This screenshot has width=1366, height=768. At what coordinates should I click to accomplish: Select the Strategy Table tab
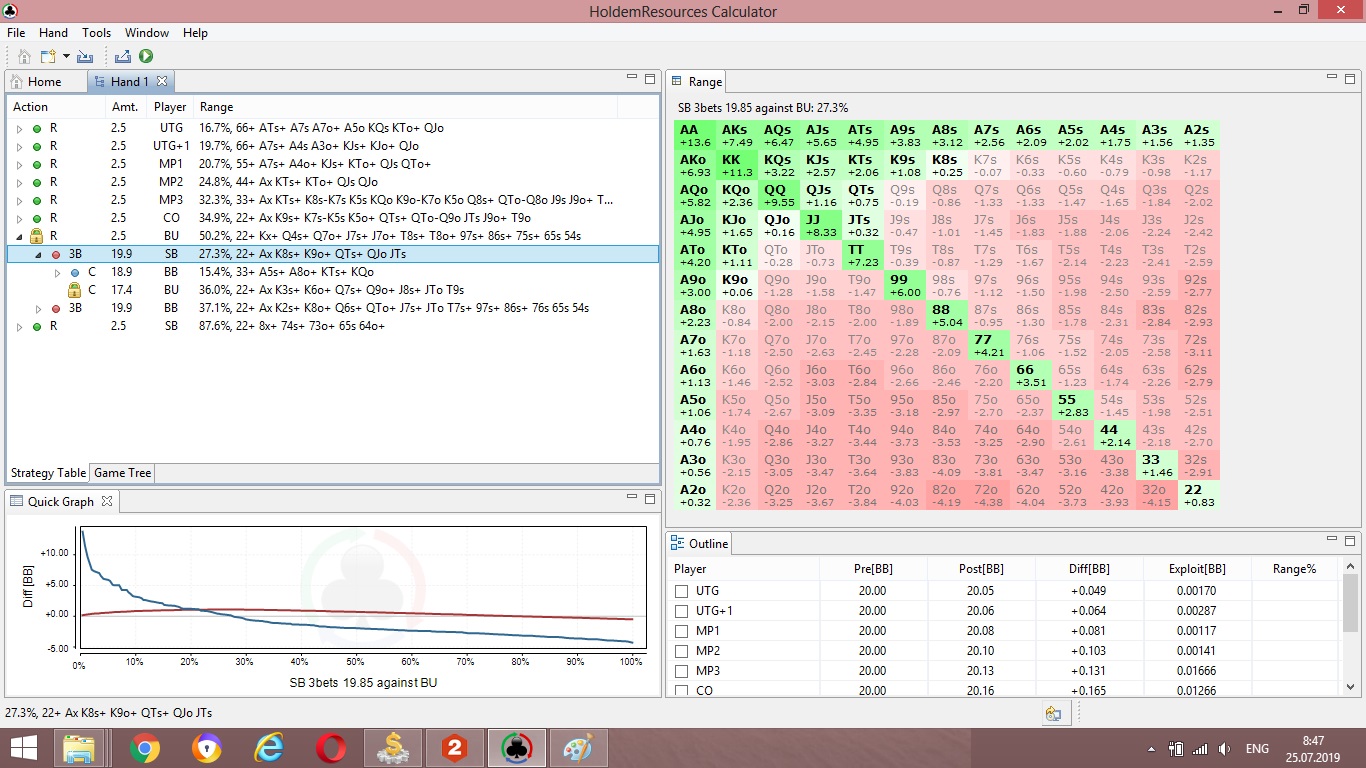48,473
